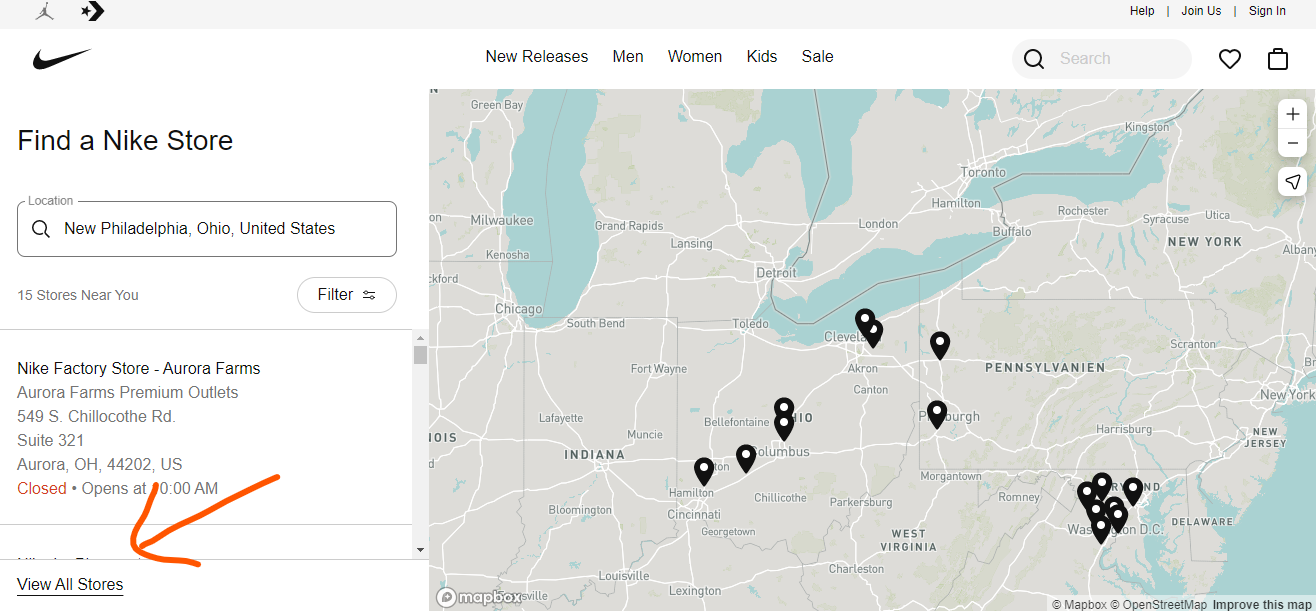The image size is (1316, 611).
Task: Click View All Stores link
Action: (x=70, y=585)
